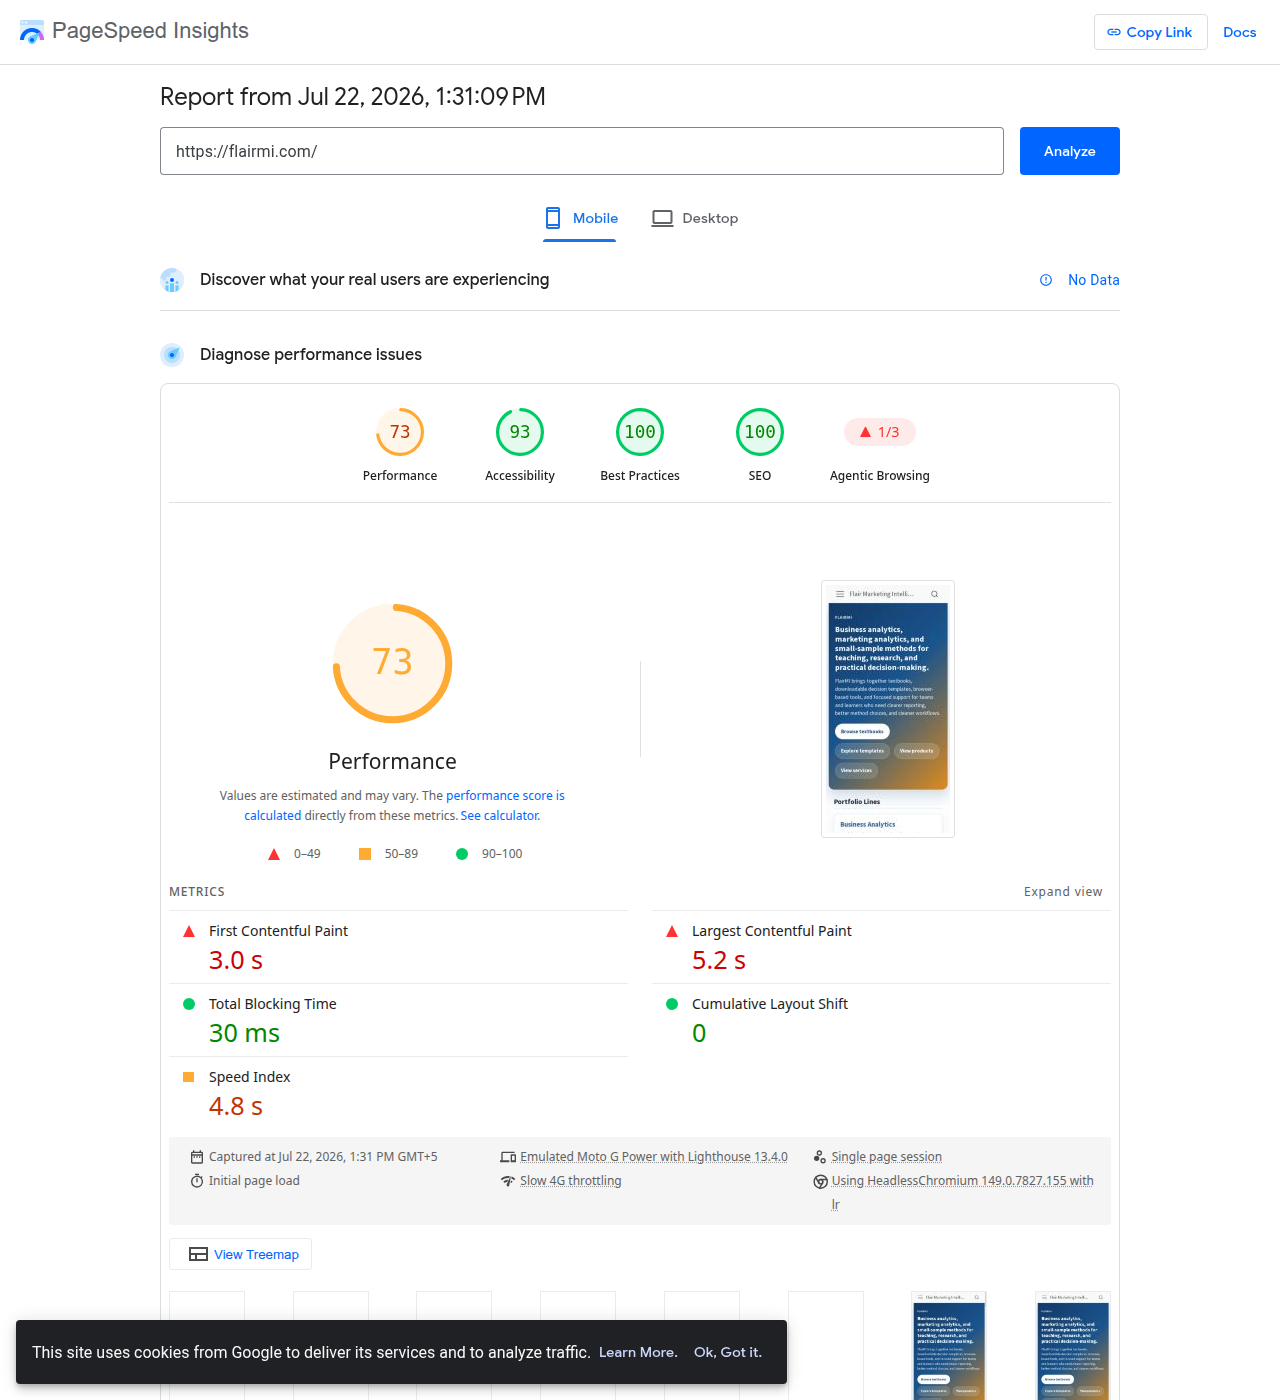Click the last filmstrip thumbnail
The height and width of the screenshot is (1400, 1280).
pyautogui.click(x=1073, y=1345)
